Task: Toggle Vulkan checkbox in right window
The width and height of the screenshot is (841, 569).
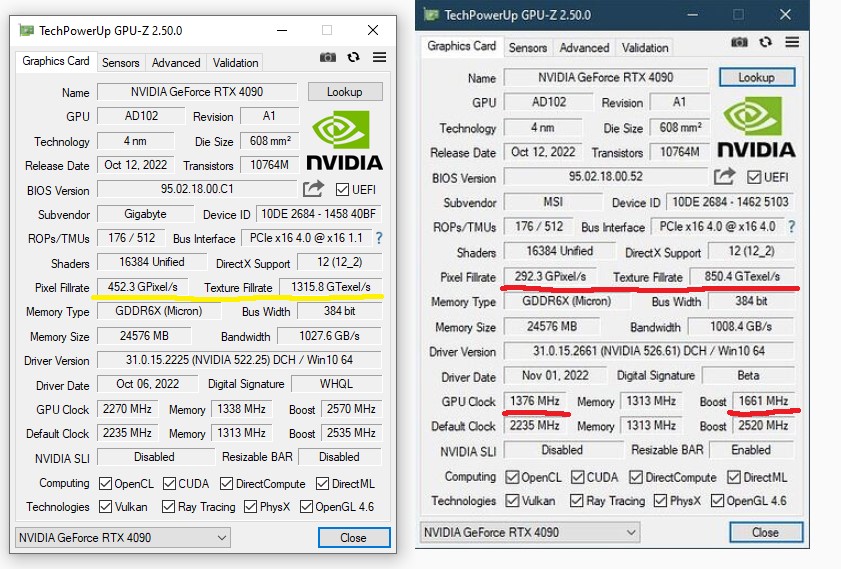Action: click(512, 501)
